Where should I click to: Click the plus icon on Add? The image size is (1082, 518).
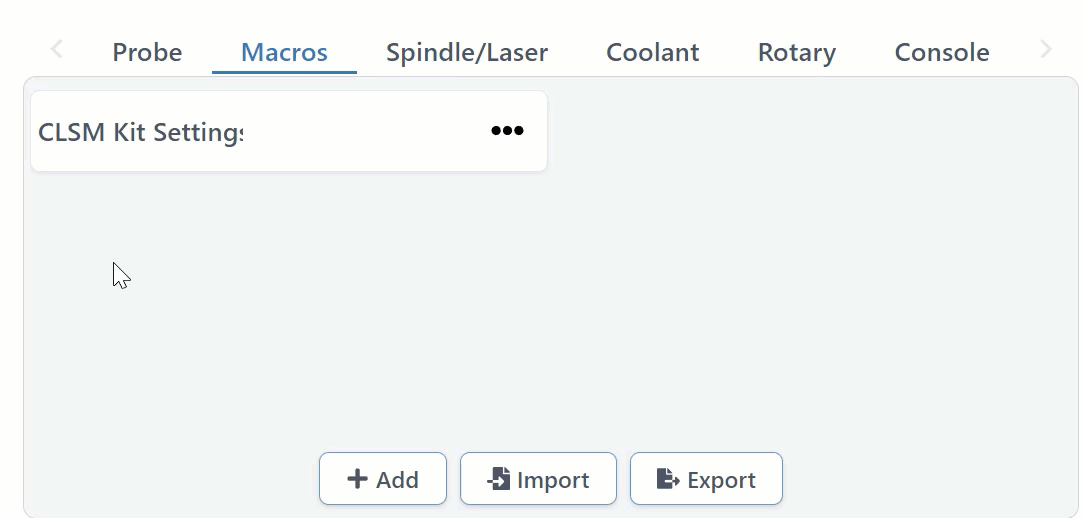click(x=357, y=479)
